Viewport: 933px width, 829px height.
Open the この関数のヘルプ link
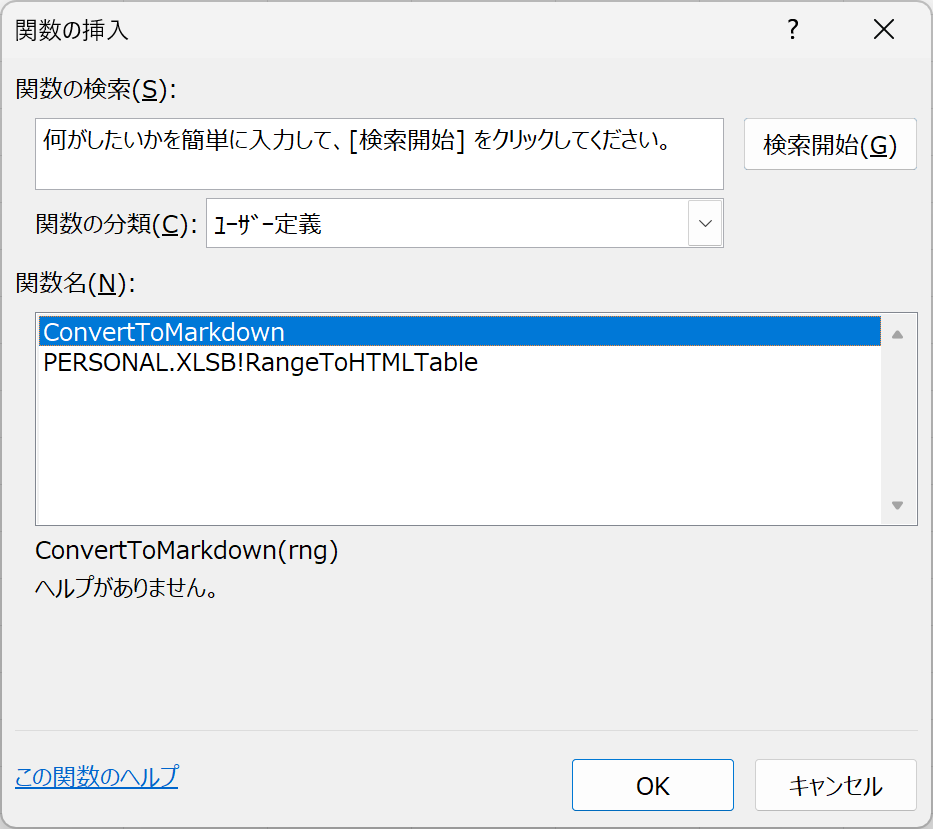96,777
